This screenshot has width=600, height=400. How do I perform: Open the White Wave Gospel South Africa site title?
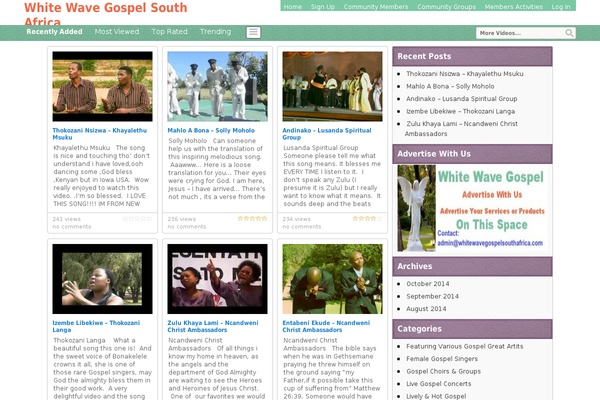point(106,14)
